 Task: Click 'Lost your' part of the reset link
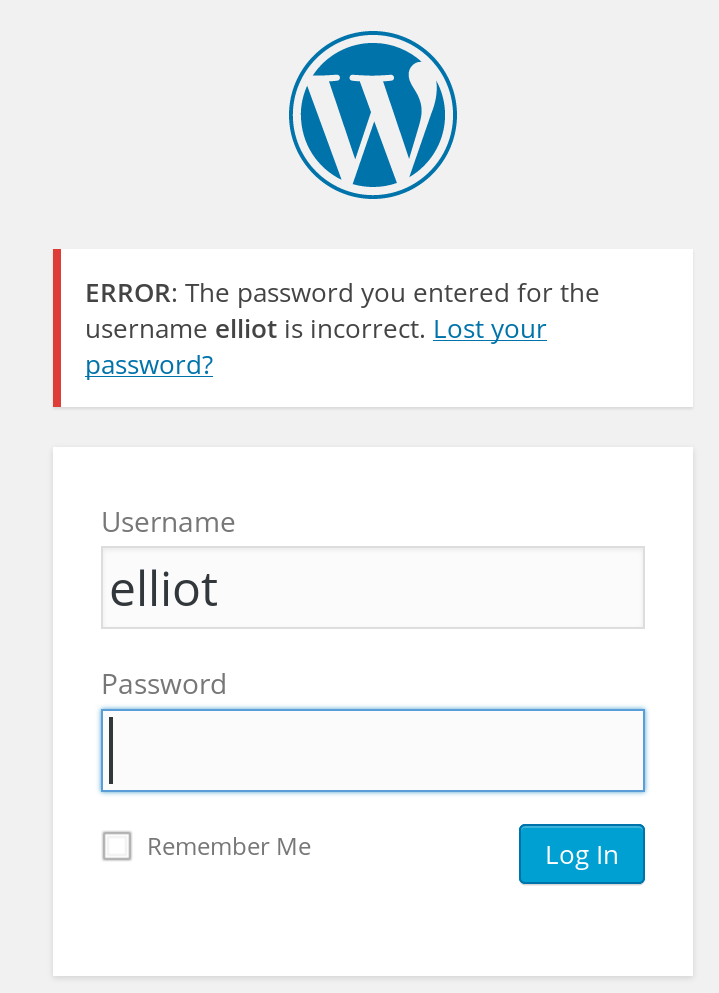[490, 329]
